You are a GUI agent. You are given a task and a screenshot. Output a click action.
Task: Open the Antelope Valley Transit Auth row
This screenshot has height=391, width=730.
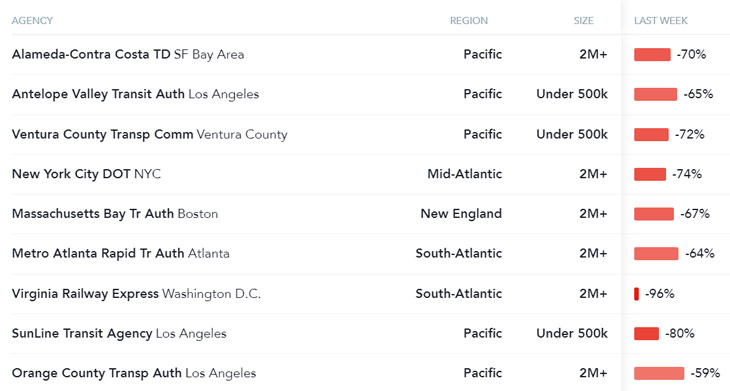pos(365,94)
